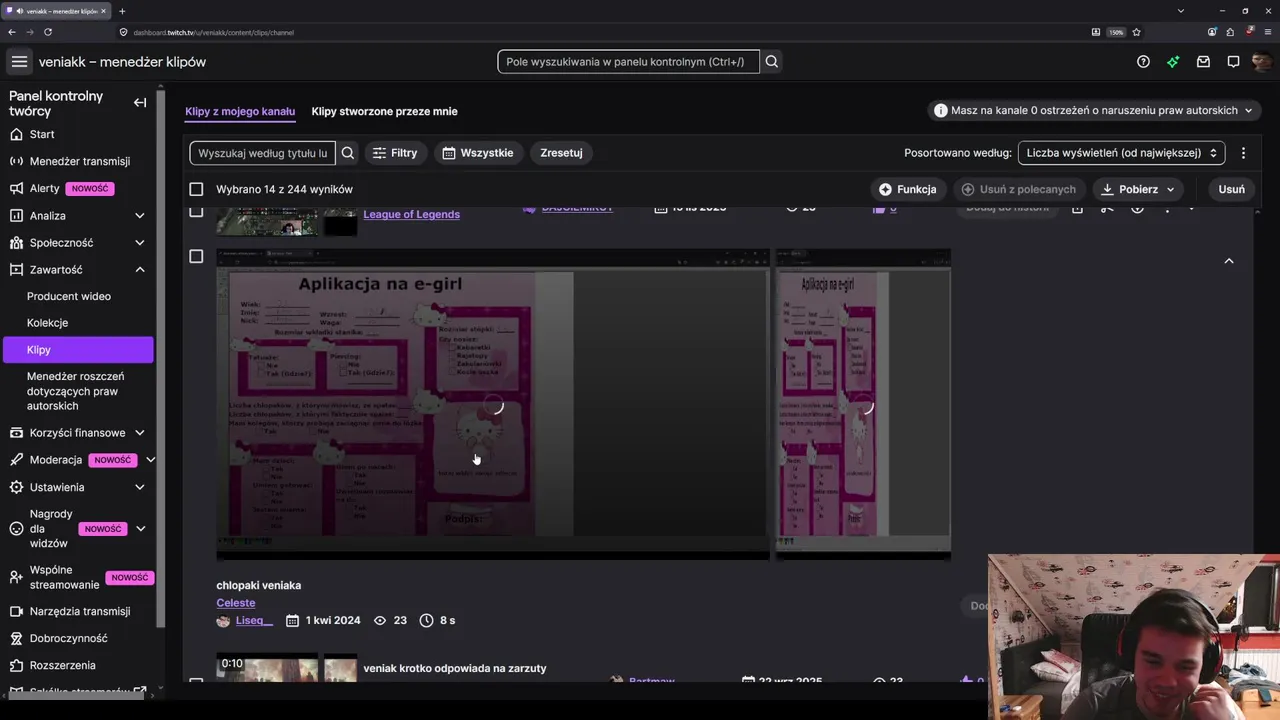1280x720 pixels.
Task: Tick the checkbox for chlopaki veniaka clip
Action: coord(196,256)
